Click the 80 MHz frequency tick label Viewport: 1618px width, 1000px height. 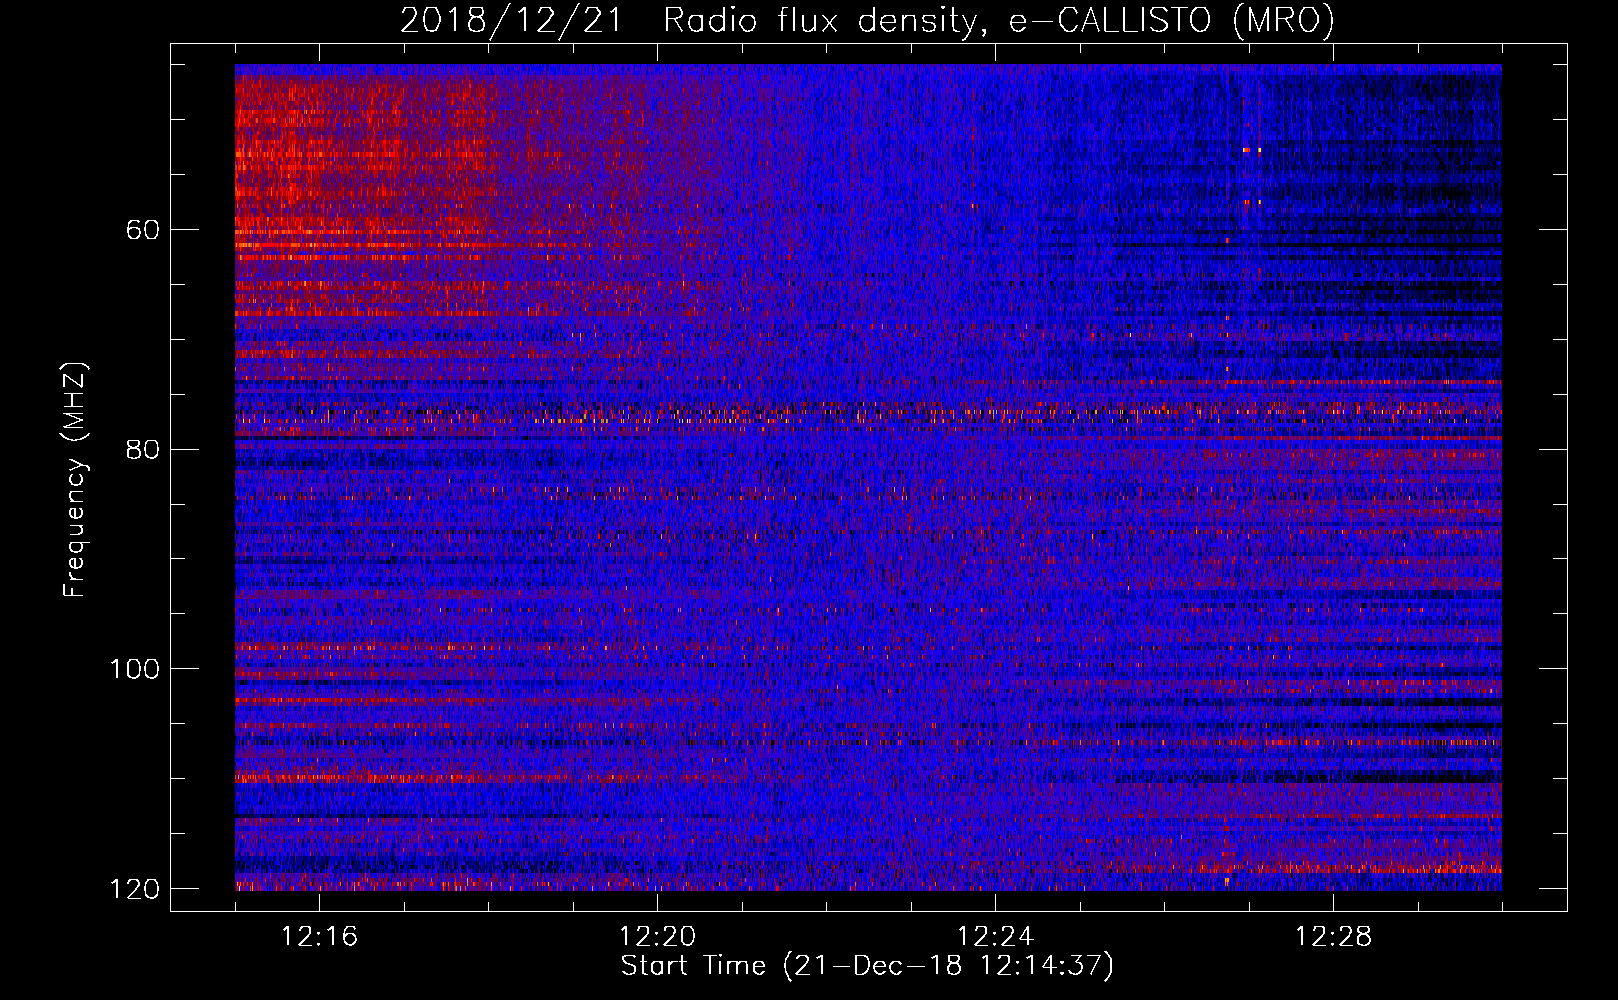143,449
